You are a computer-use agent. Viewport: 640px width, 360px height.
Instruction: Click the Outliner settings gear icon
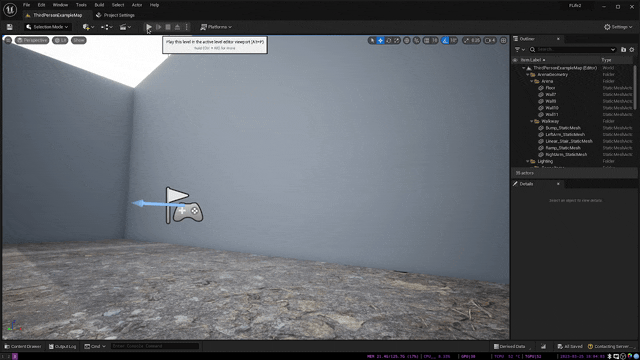click(632, 49)
